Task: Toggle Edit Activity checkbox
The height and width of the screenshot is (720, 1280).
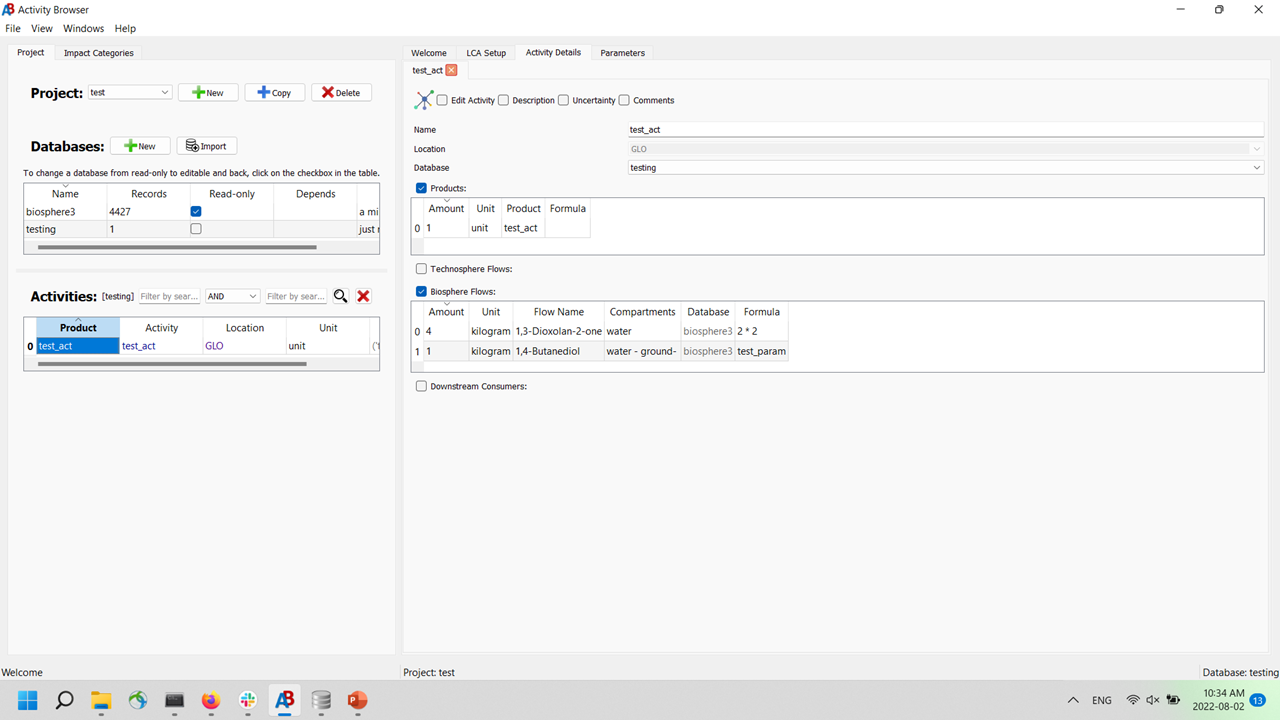Action: click(x=442, y=100)
